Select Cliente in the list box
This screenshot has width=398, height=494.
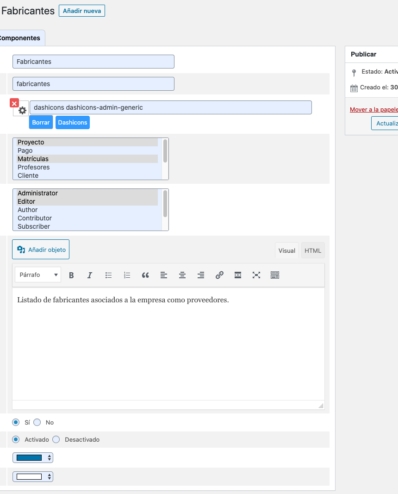click(x=87, y=175)
